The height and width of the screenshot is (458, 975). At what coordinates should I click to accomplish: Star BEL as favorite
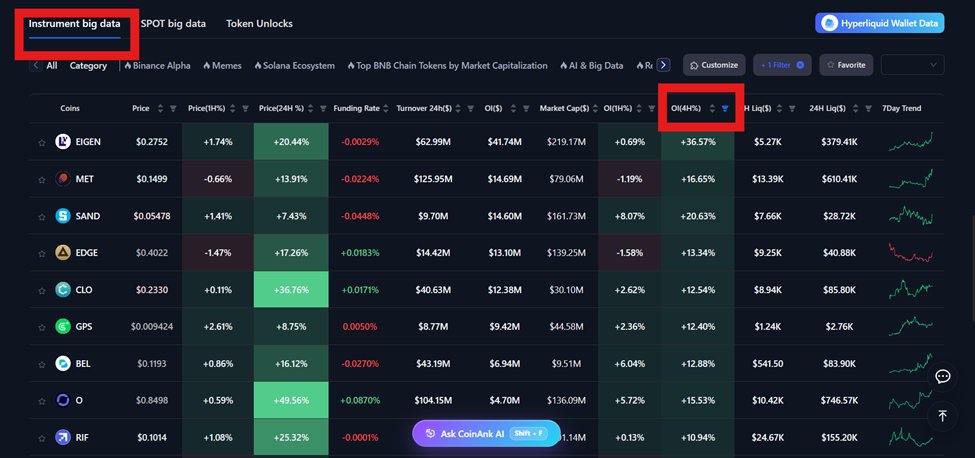[42, 364]
